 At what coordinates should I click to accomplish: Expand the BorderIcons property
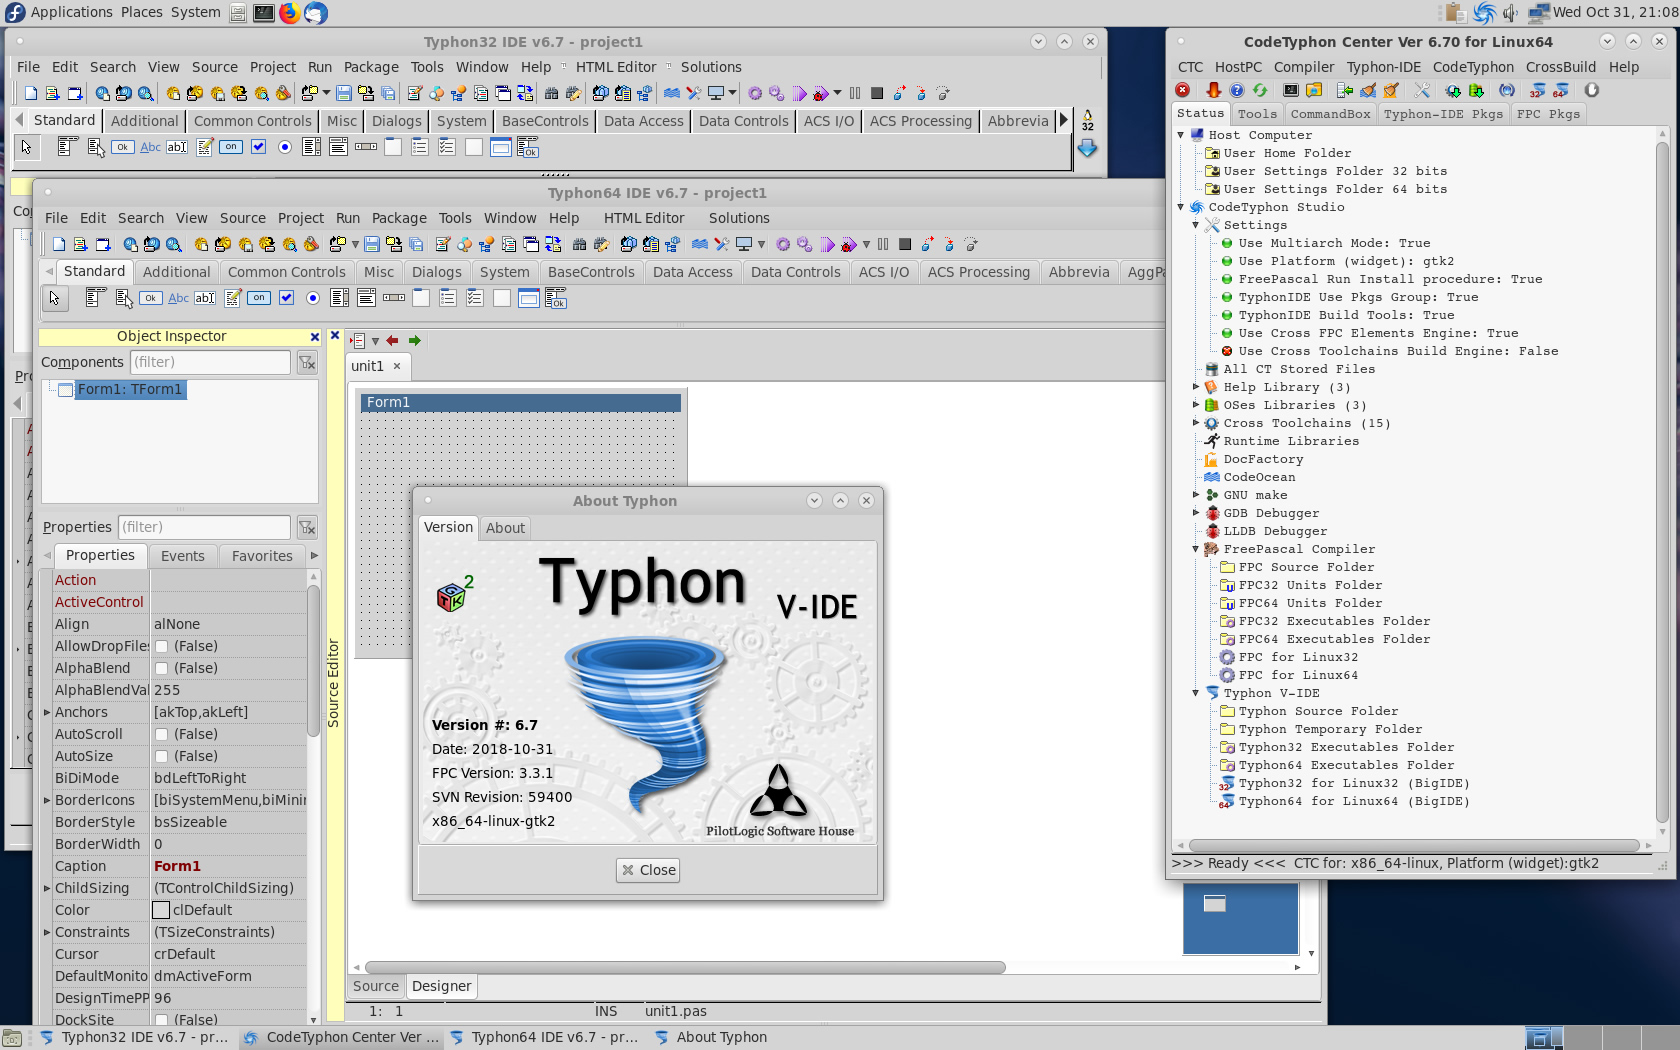[x=47, y=800]
